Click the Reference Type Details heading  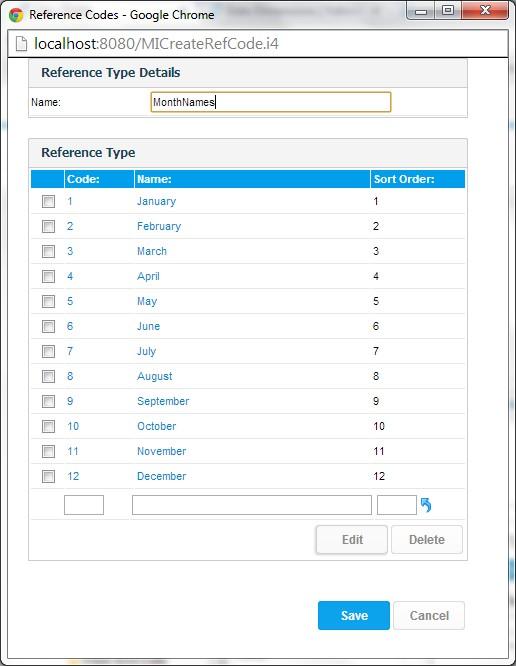pos(110,73)
